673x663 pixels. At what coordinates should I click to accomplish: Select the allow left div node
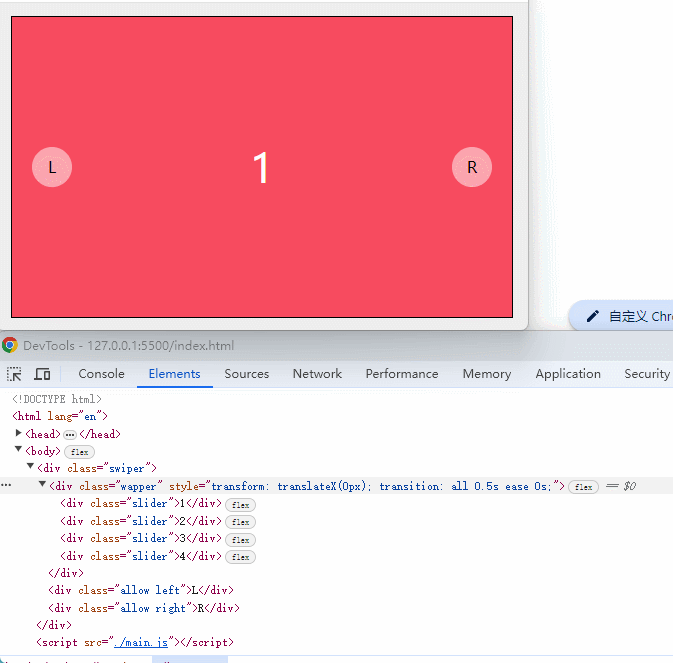tap(141, 590)
